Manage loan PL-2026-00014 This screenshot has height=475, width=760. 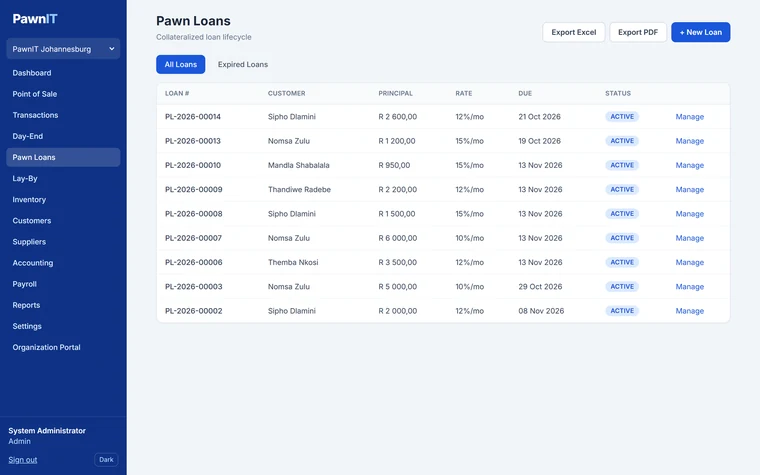click(x=690, y=117)
